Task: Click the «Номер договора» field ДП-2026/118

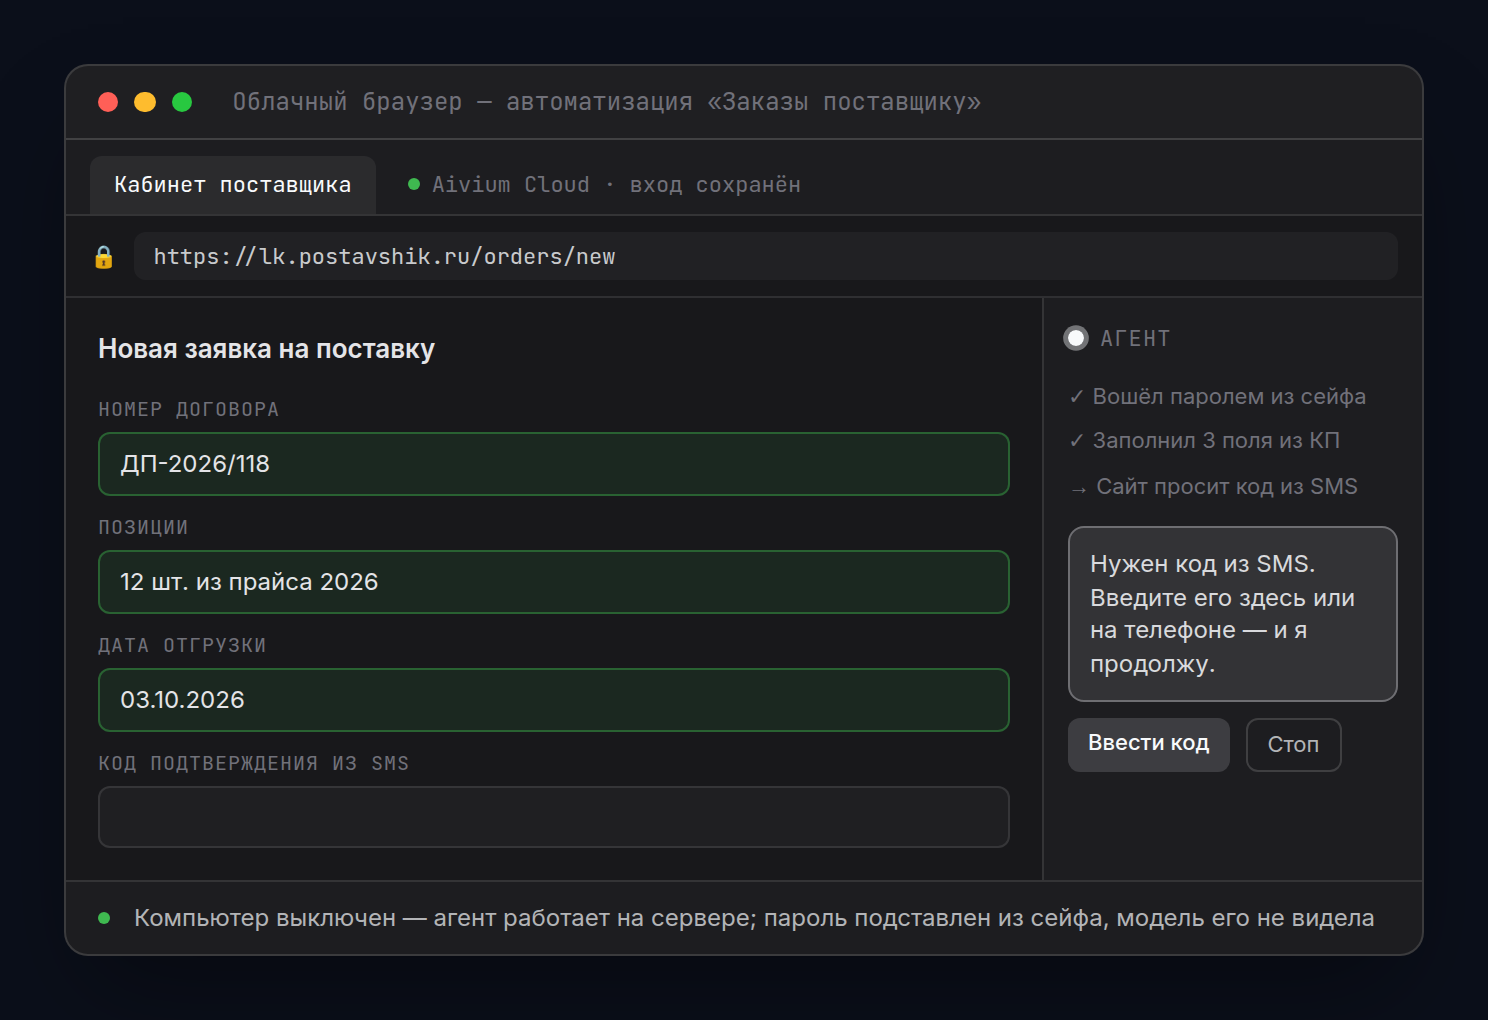Action: (554, 464)
